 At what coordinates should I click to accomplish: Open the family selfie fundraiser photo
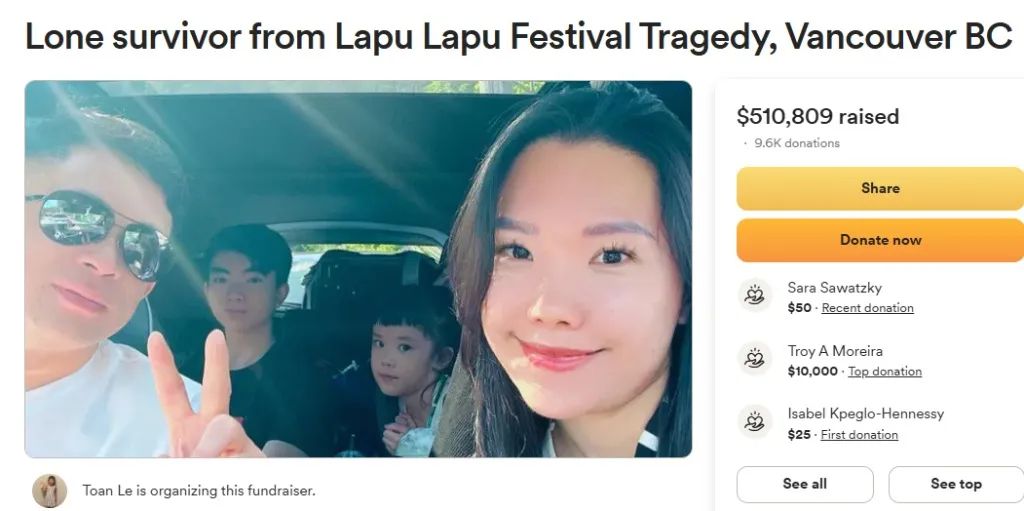[358, 269]
